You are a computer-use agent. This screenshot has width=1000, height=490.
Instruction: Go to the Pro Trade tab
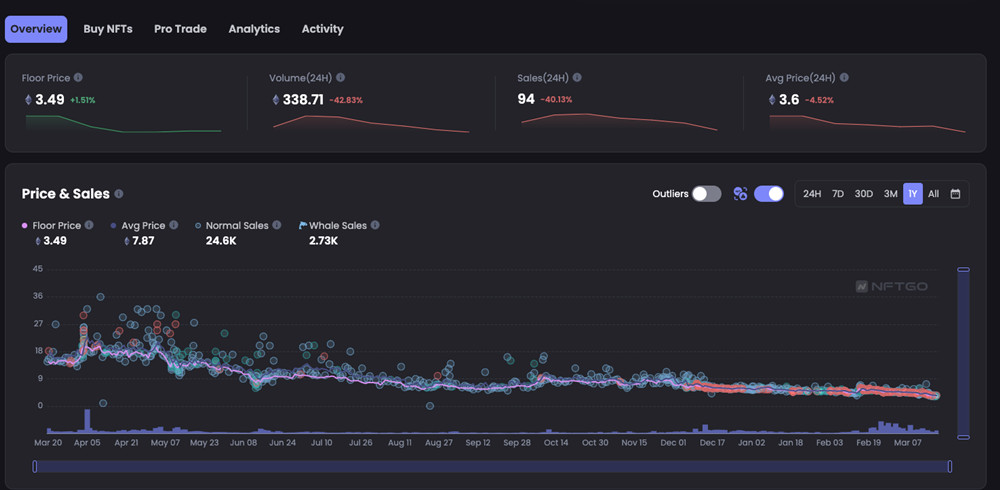[180, 29]
